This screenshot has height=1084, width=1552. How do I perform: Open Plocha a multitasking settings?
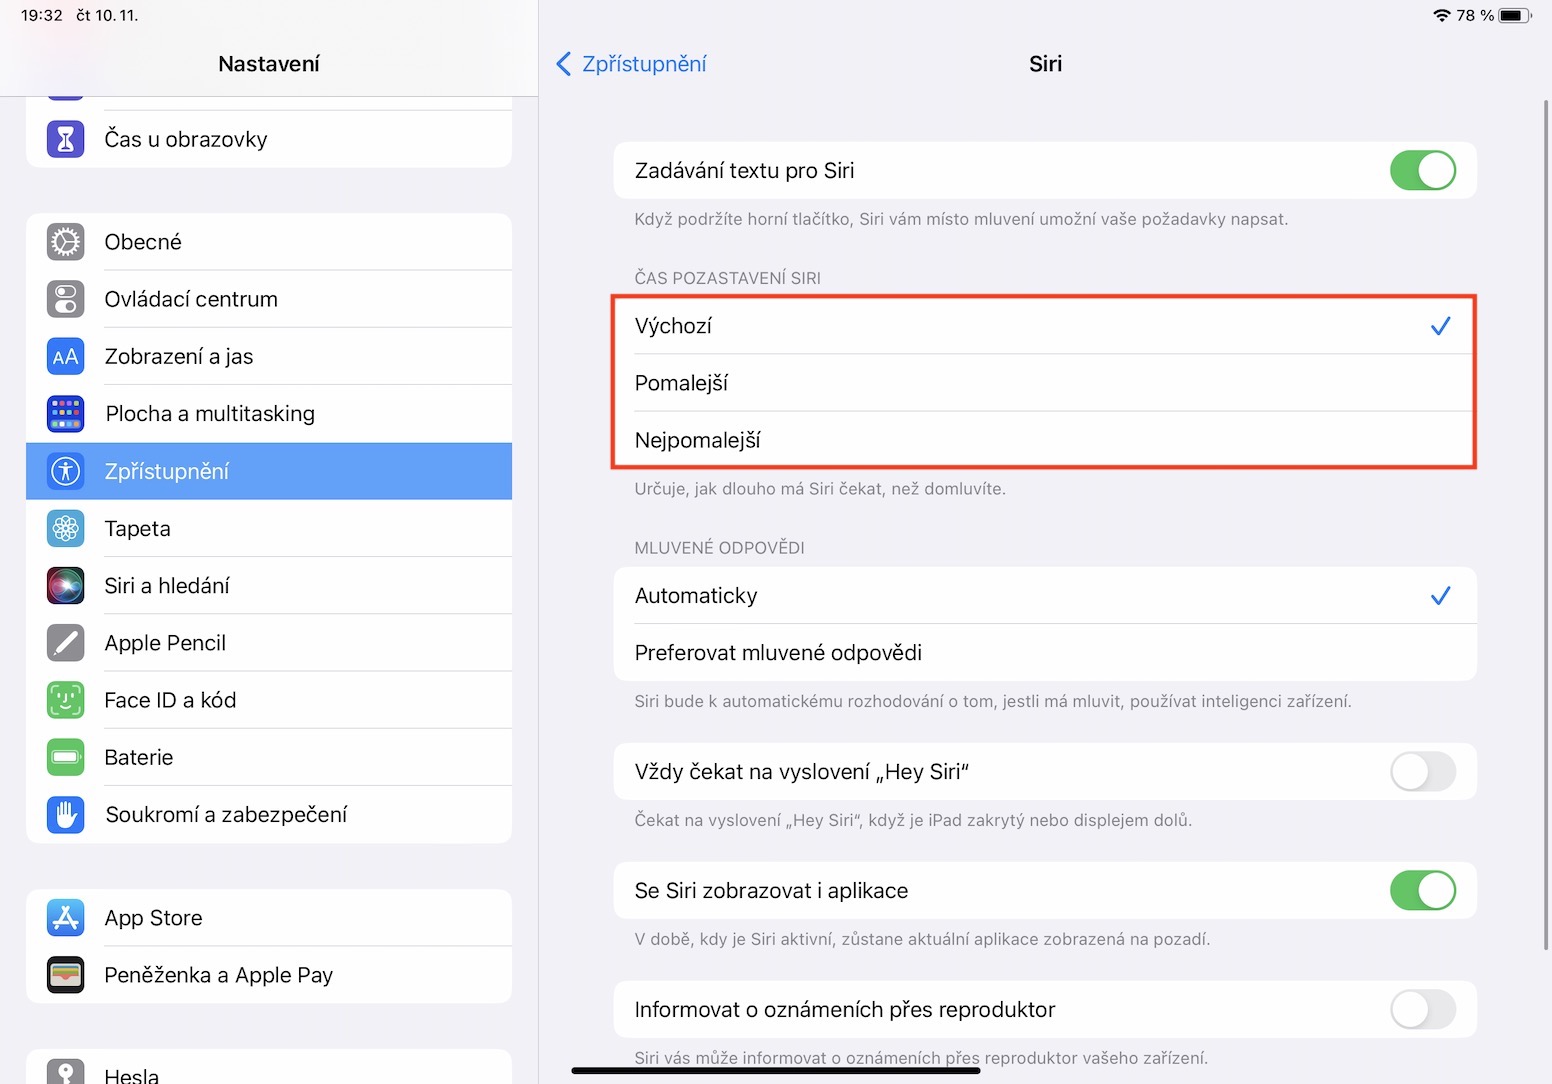pyautogui.click(x=268, y=414)
